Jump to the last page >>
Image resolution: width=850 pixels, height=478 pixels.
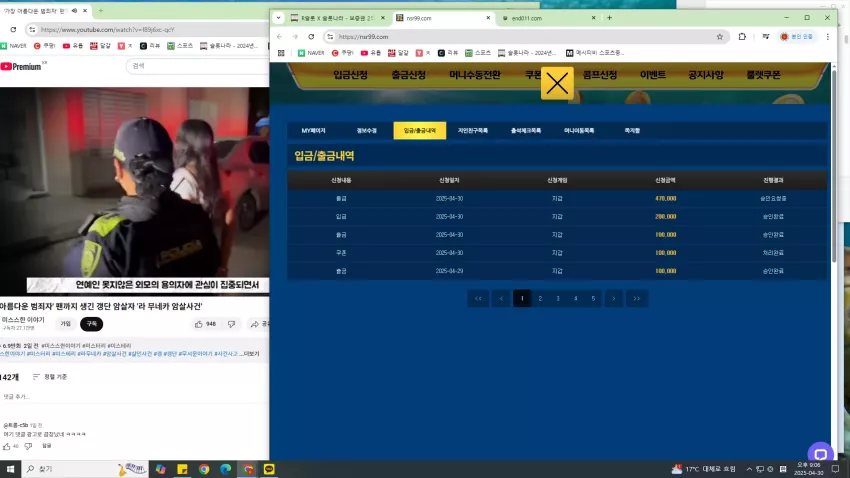tap(636, 299)
